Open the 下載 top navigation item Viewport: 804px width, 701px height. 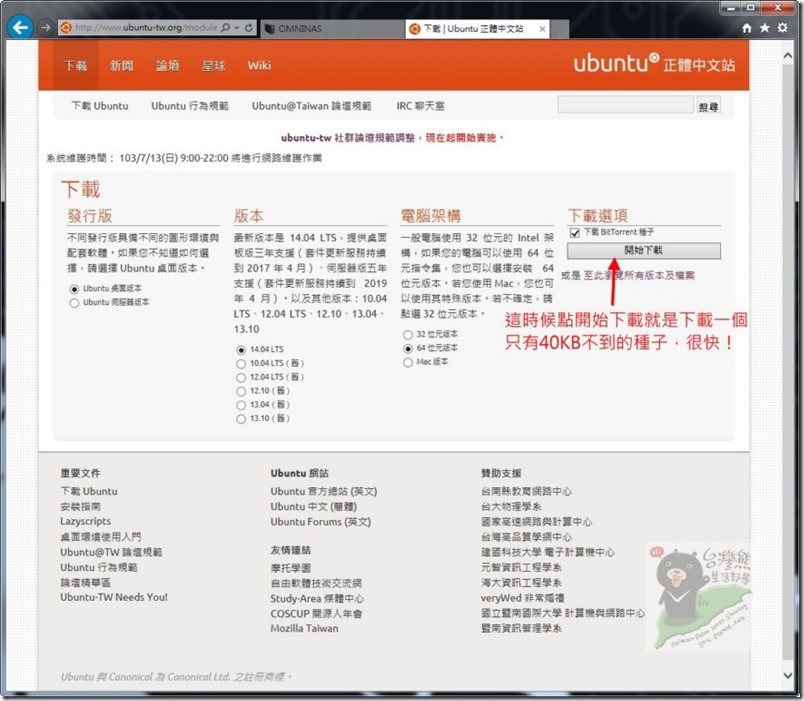pyautogui.click(x=75, y=66)
